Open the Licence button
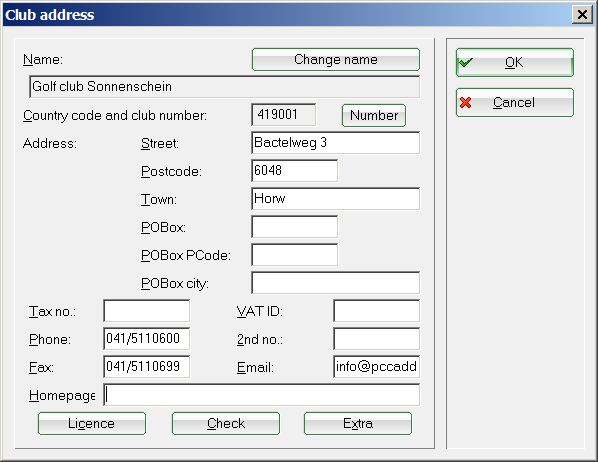The height and width of the screenshot is (462, 598). 92,423
